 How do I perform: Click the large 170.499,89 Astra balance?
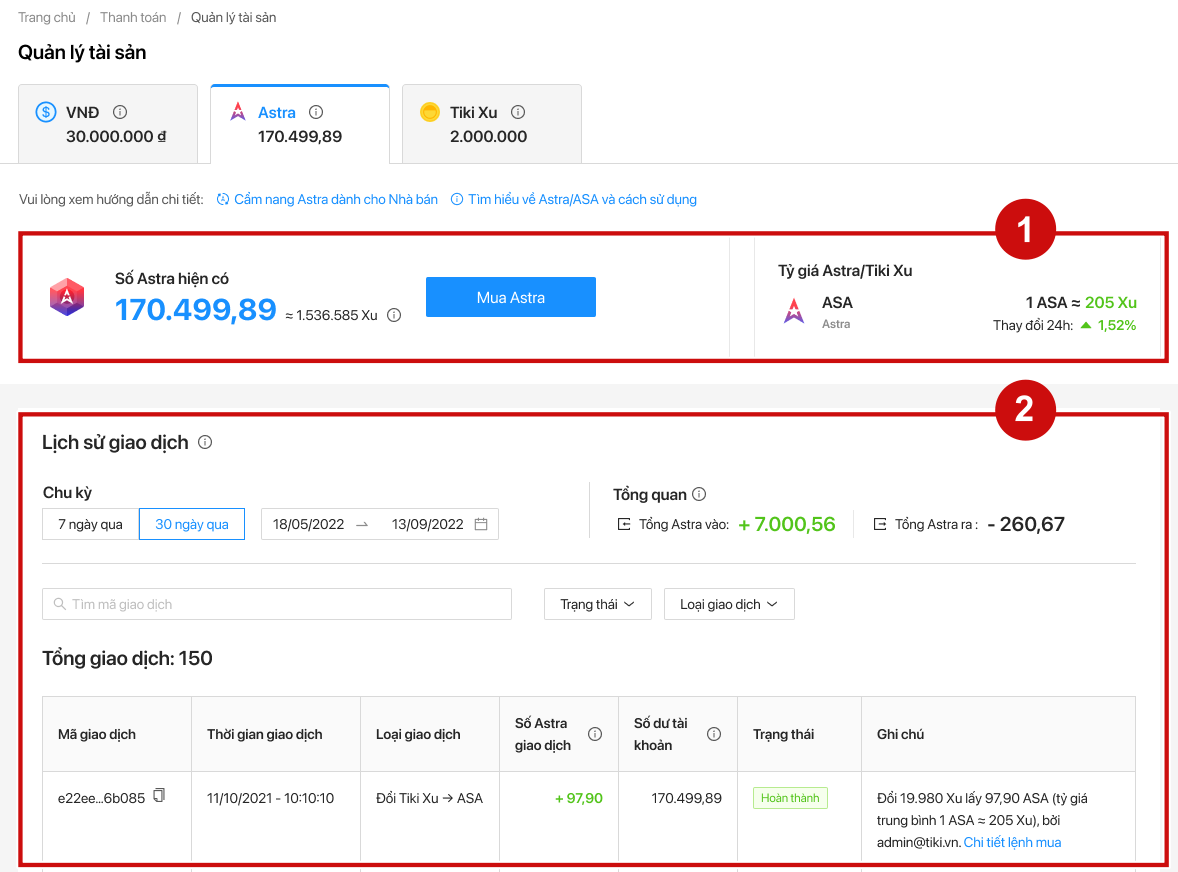pyautogui.click(x=195, y=309)
